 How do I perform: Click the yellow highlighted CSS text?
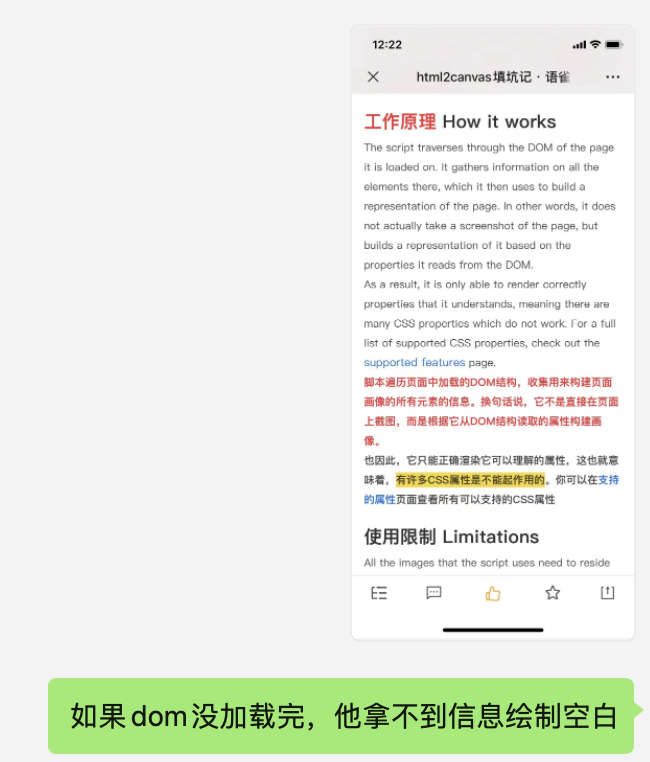click(470, 480)
